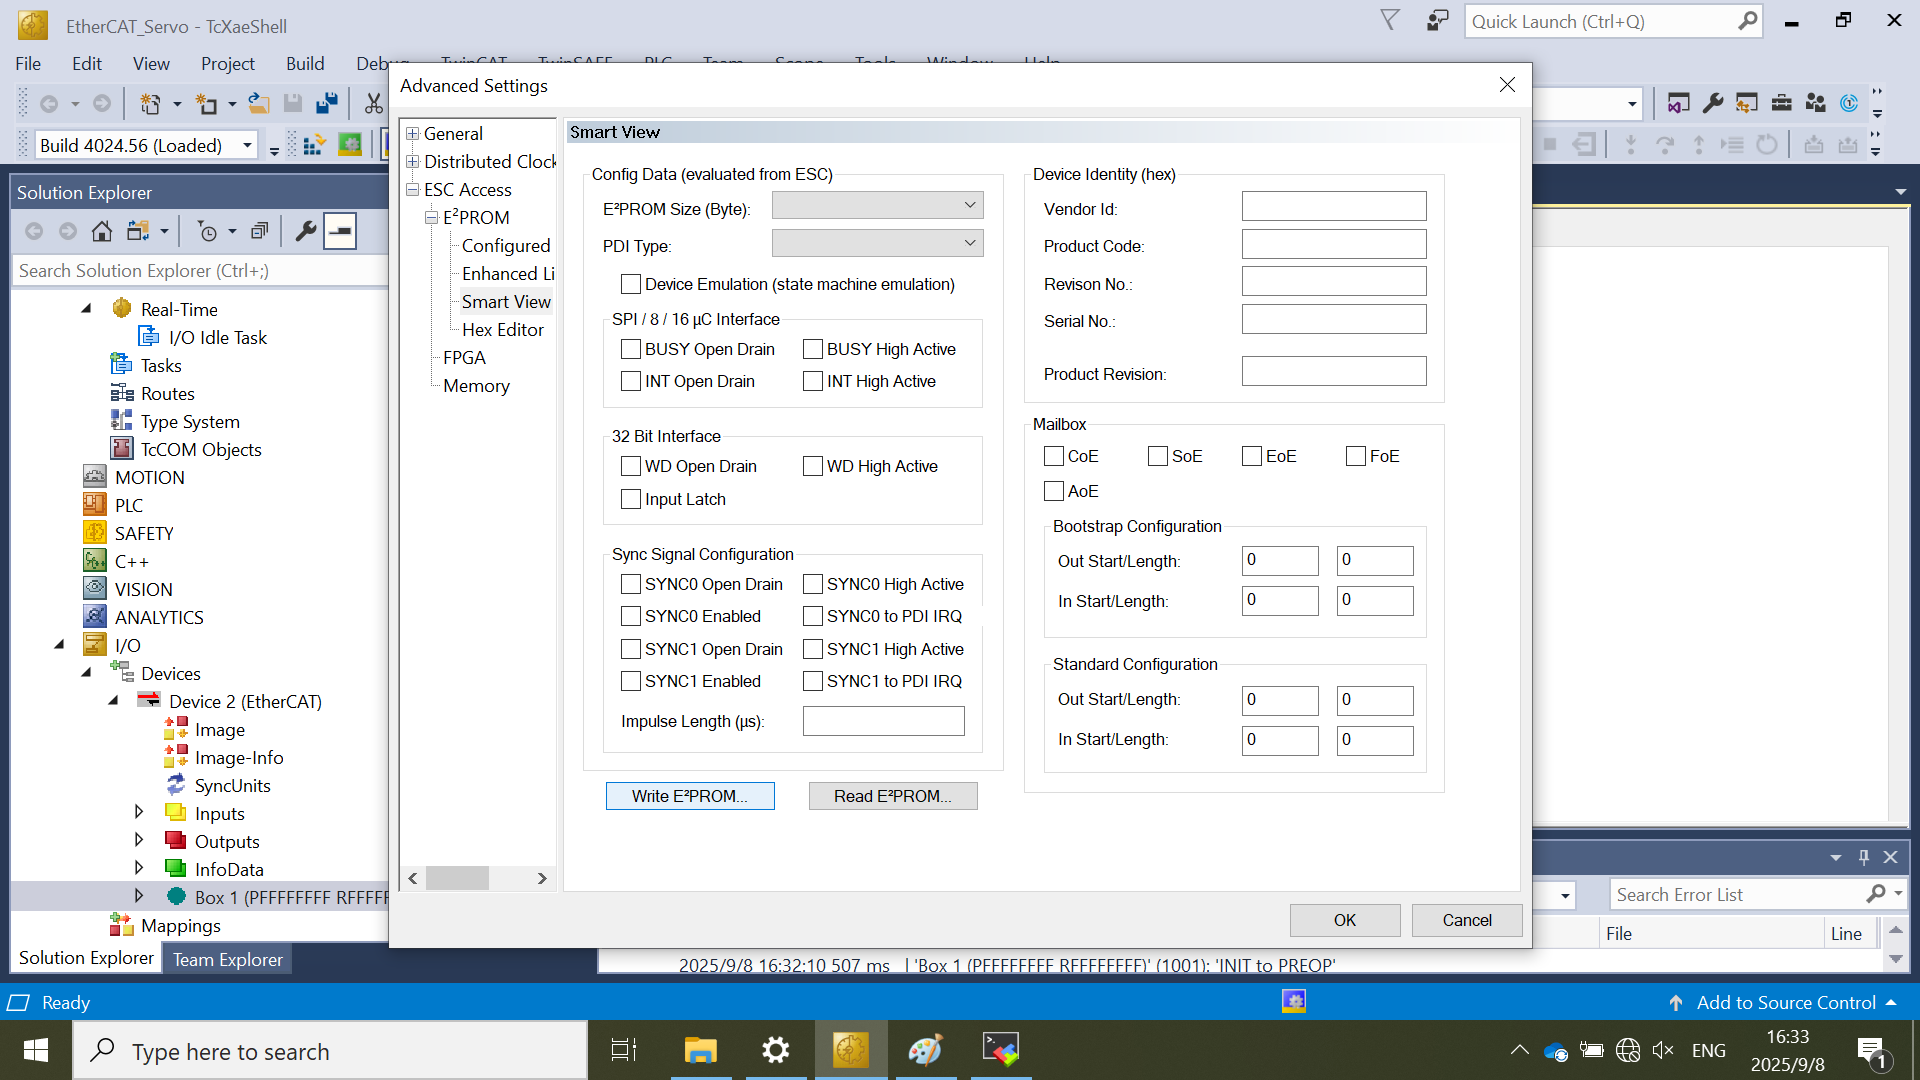Click settings tree horizontal scrollbar thumb
The width and height of the screenshot is (1920, 1080).
[x=457, y=879]
